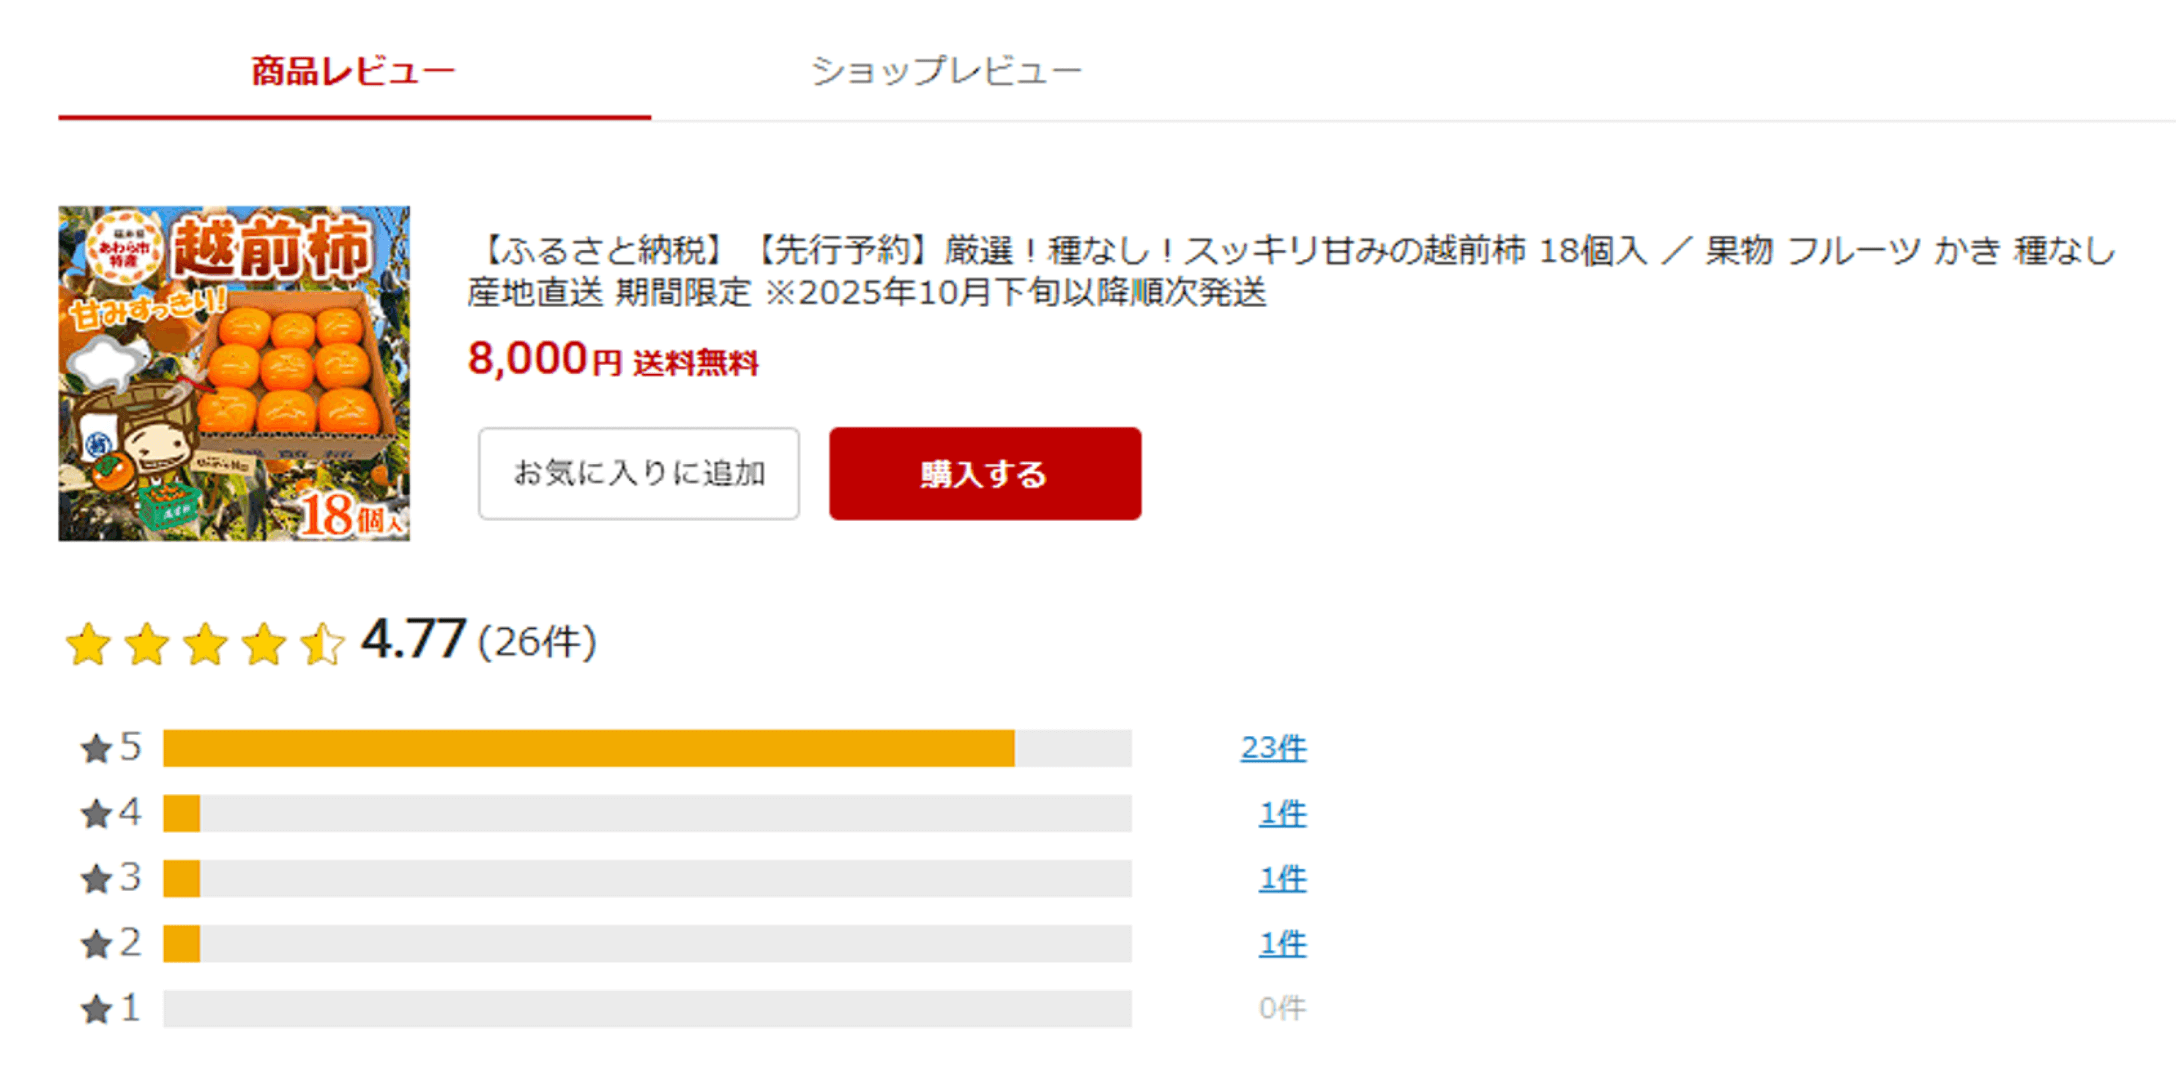Open the 1件 two-star reviews link
This screenshot has height=1088, width=2176.
coord(1282,943)
